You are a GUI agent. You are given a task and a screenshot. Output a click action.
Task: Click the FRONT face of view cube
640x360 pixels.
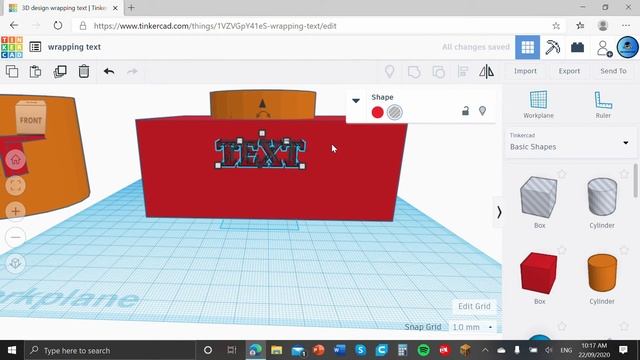click(x=31, y=120)
